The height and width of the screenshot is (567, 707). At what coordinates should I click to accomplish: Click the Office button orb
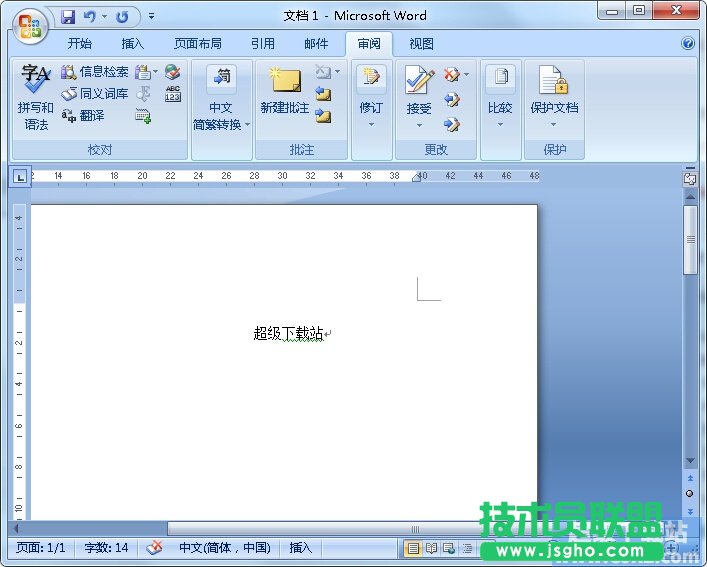[29, 25]
